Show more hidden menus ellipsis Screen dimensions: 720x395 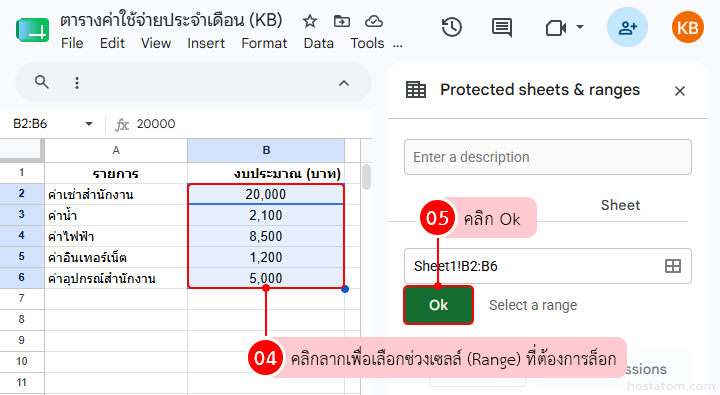[x=398, y=45]
